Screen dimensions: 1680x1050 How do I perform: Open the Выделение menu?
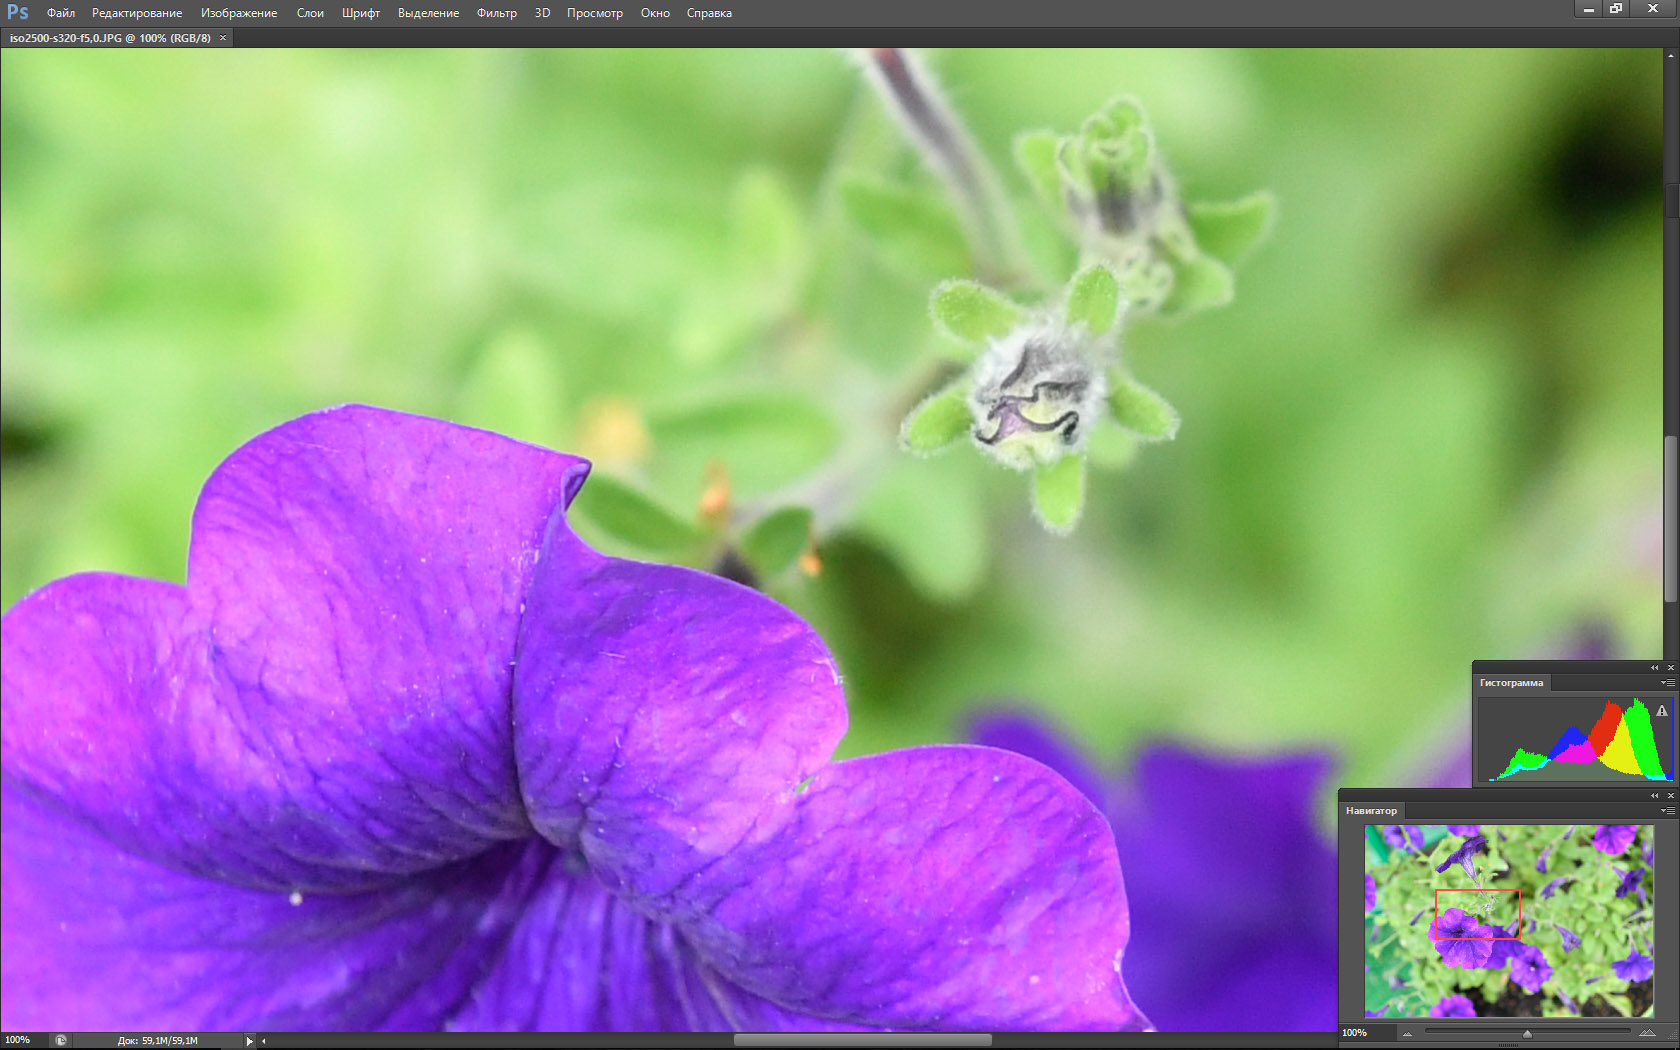428,13
